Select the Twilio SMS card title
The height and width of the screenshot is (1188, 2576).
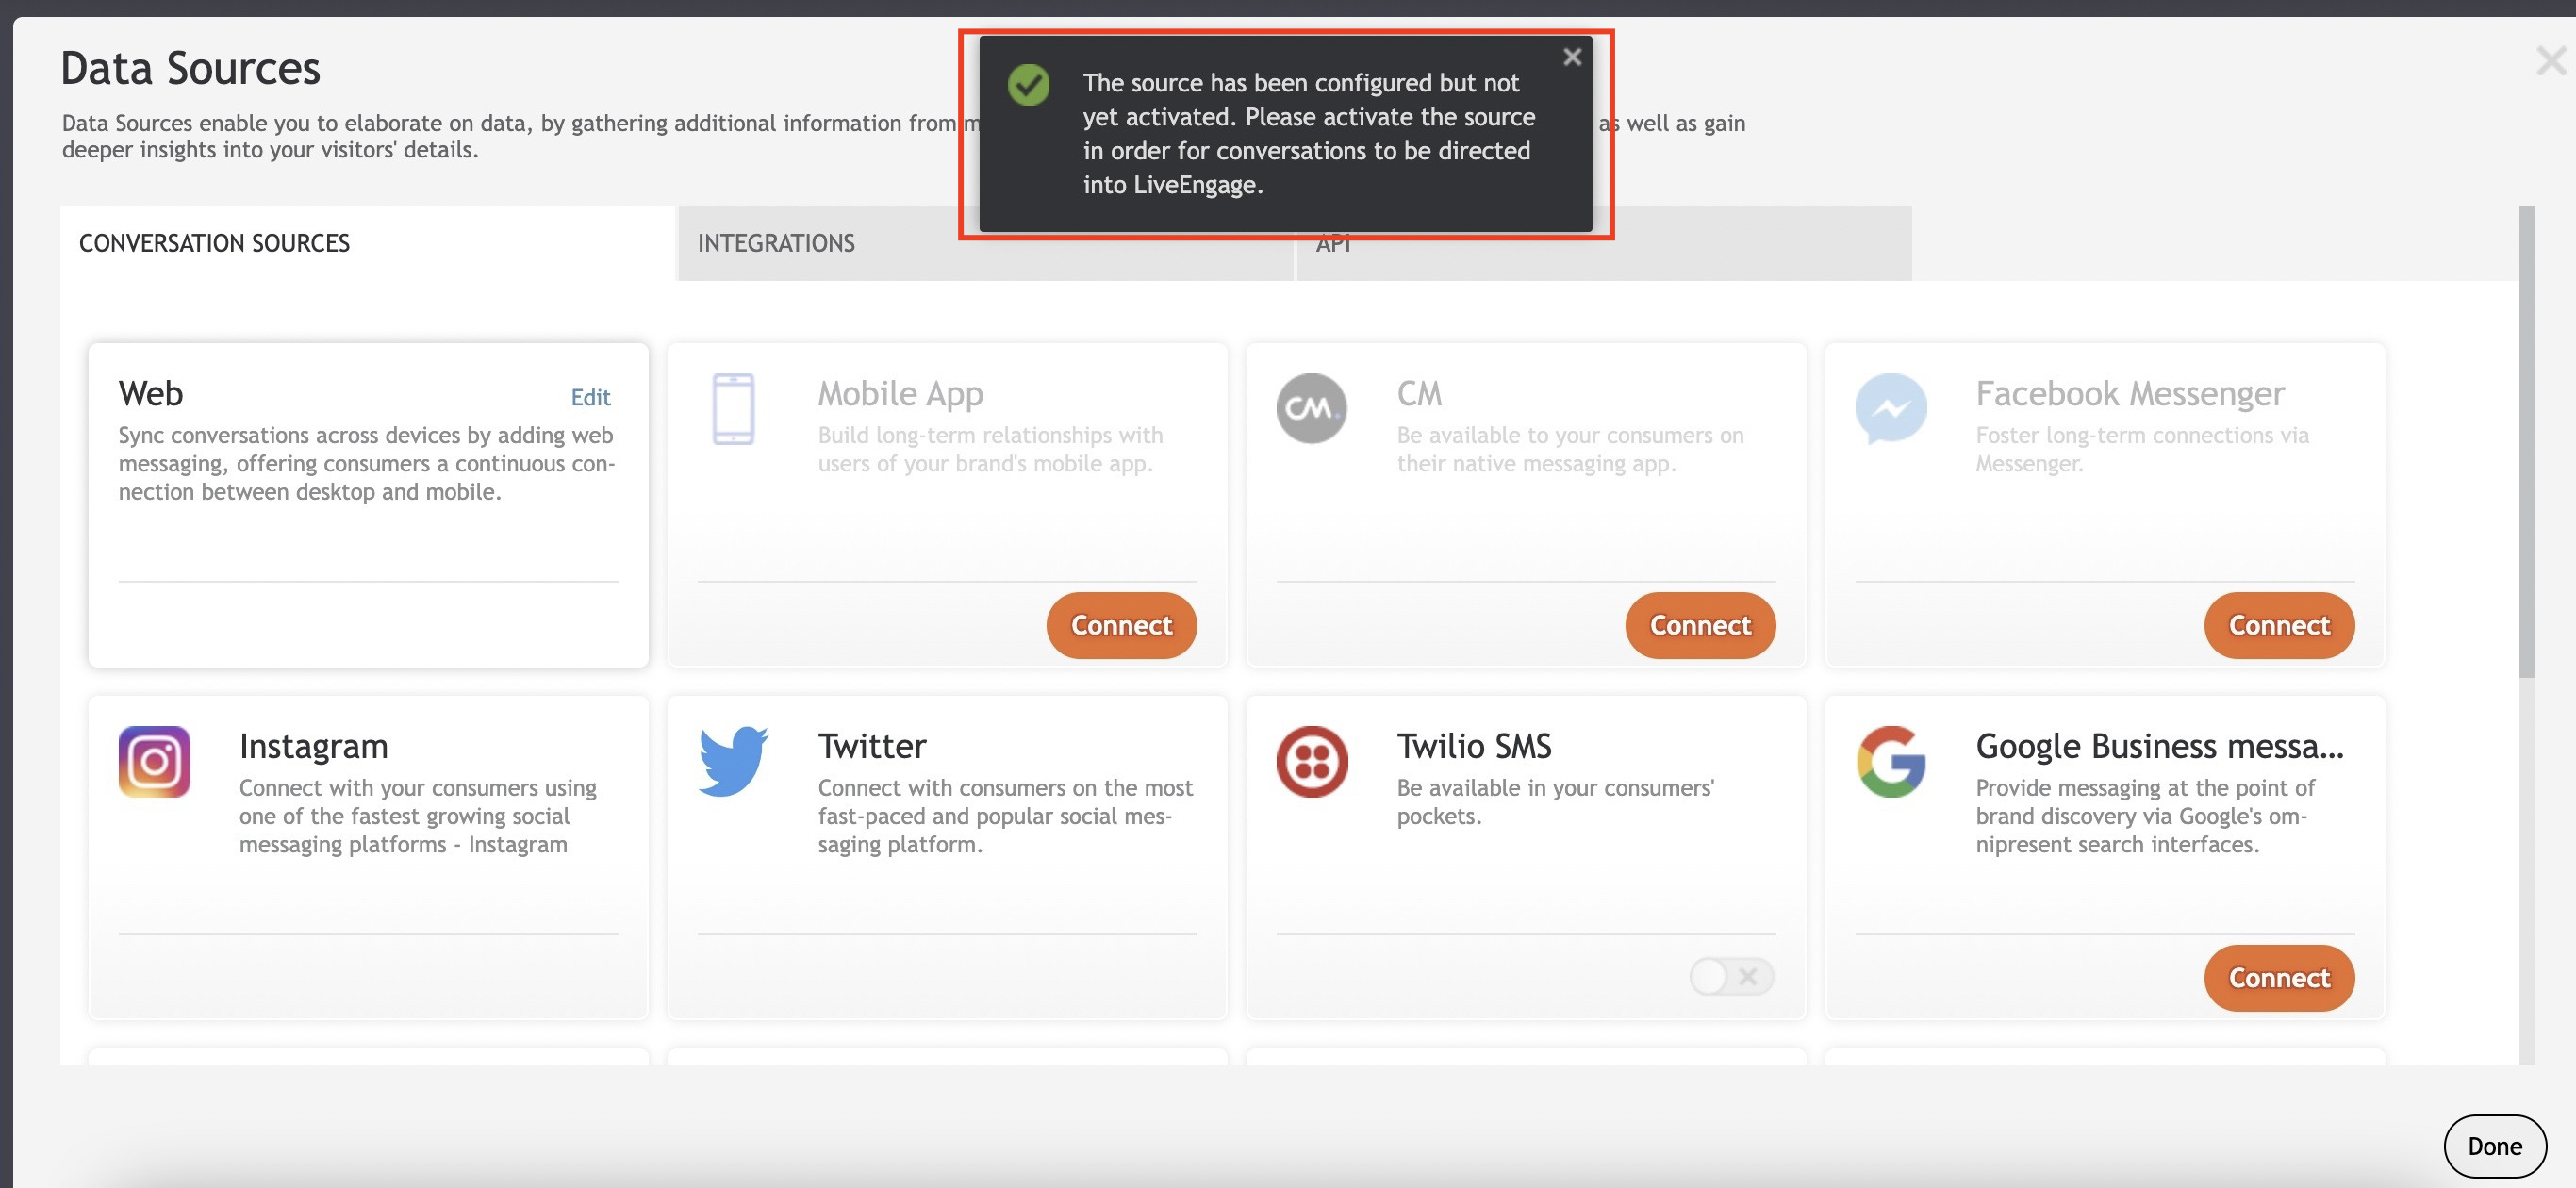tap(1474, 746)
